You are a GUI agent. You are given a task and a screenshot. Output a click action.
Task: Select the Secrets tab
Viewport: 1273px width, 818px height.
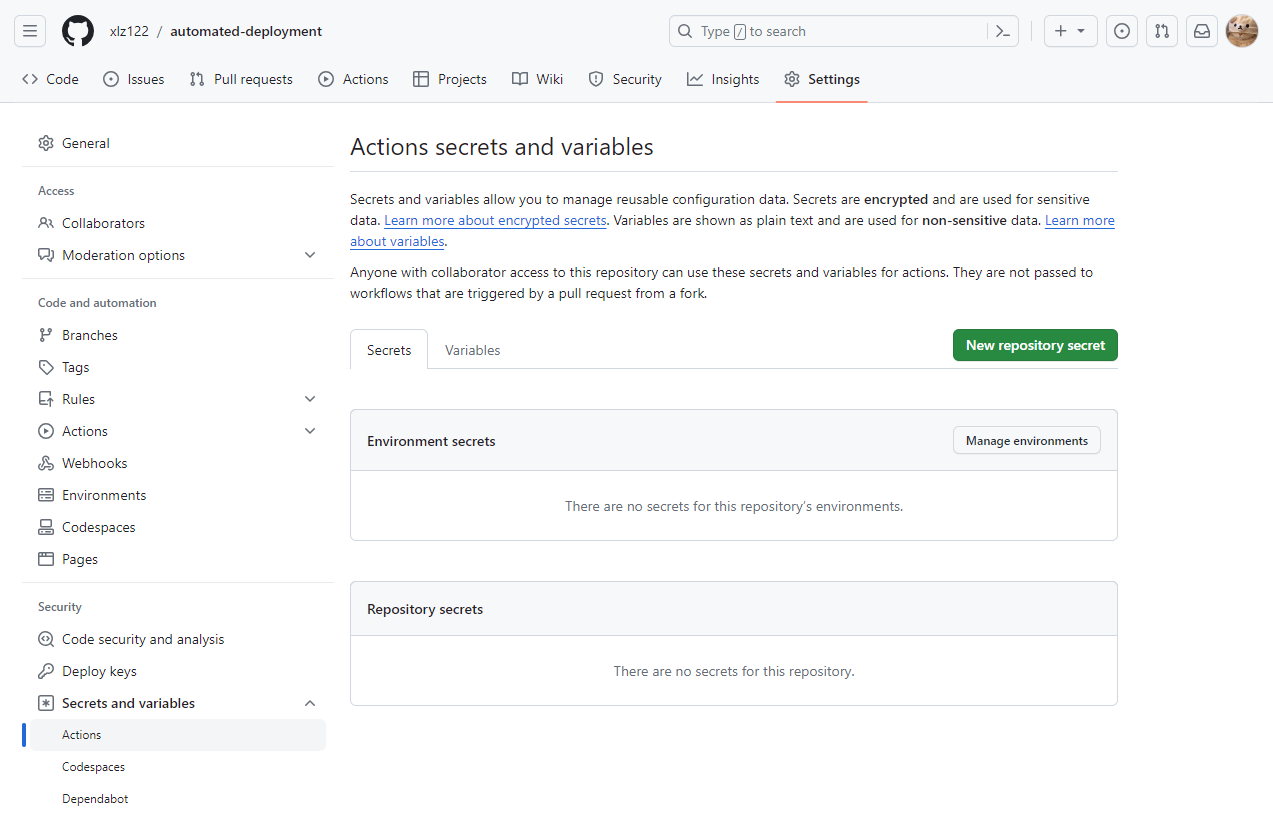pyautogui.click(x=389, y=350)
